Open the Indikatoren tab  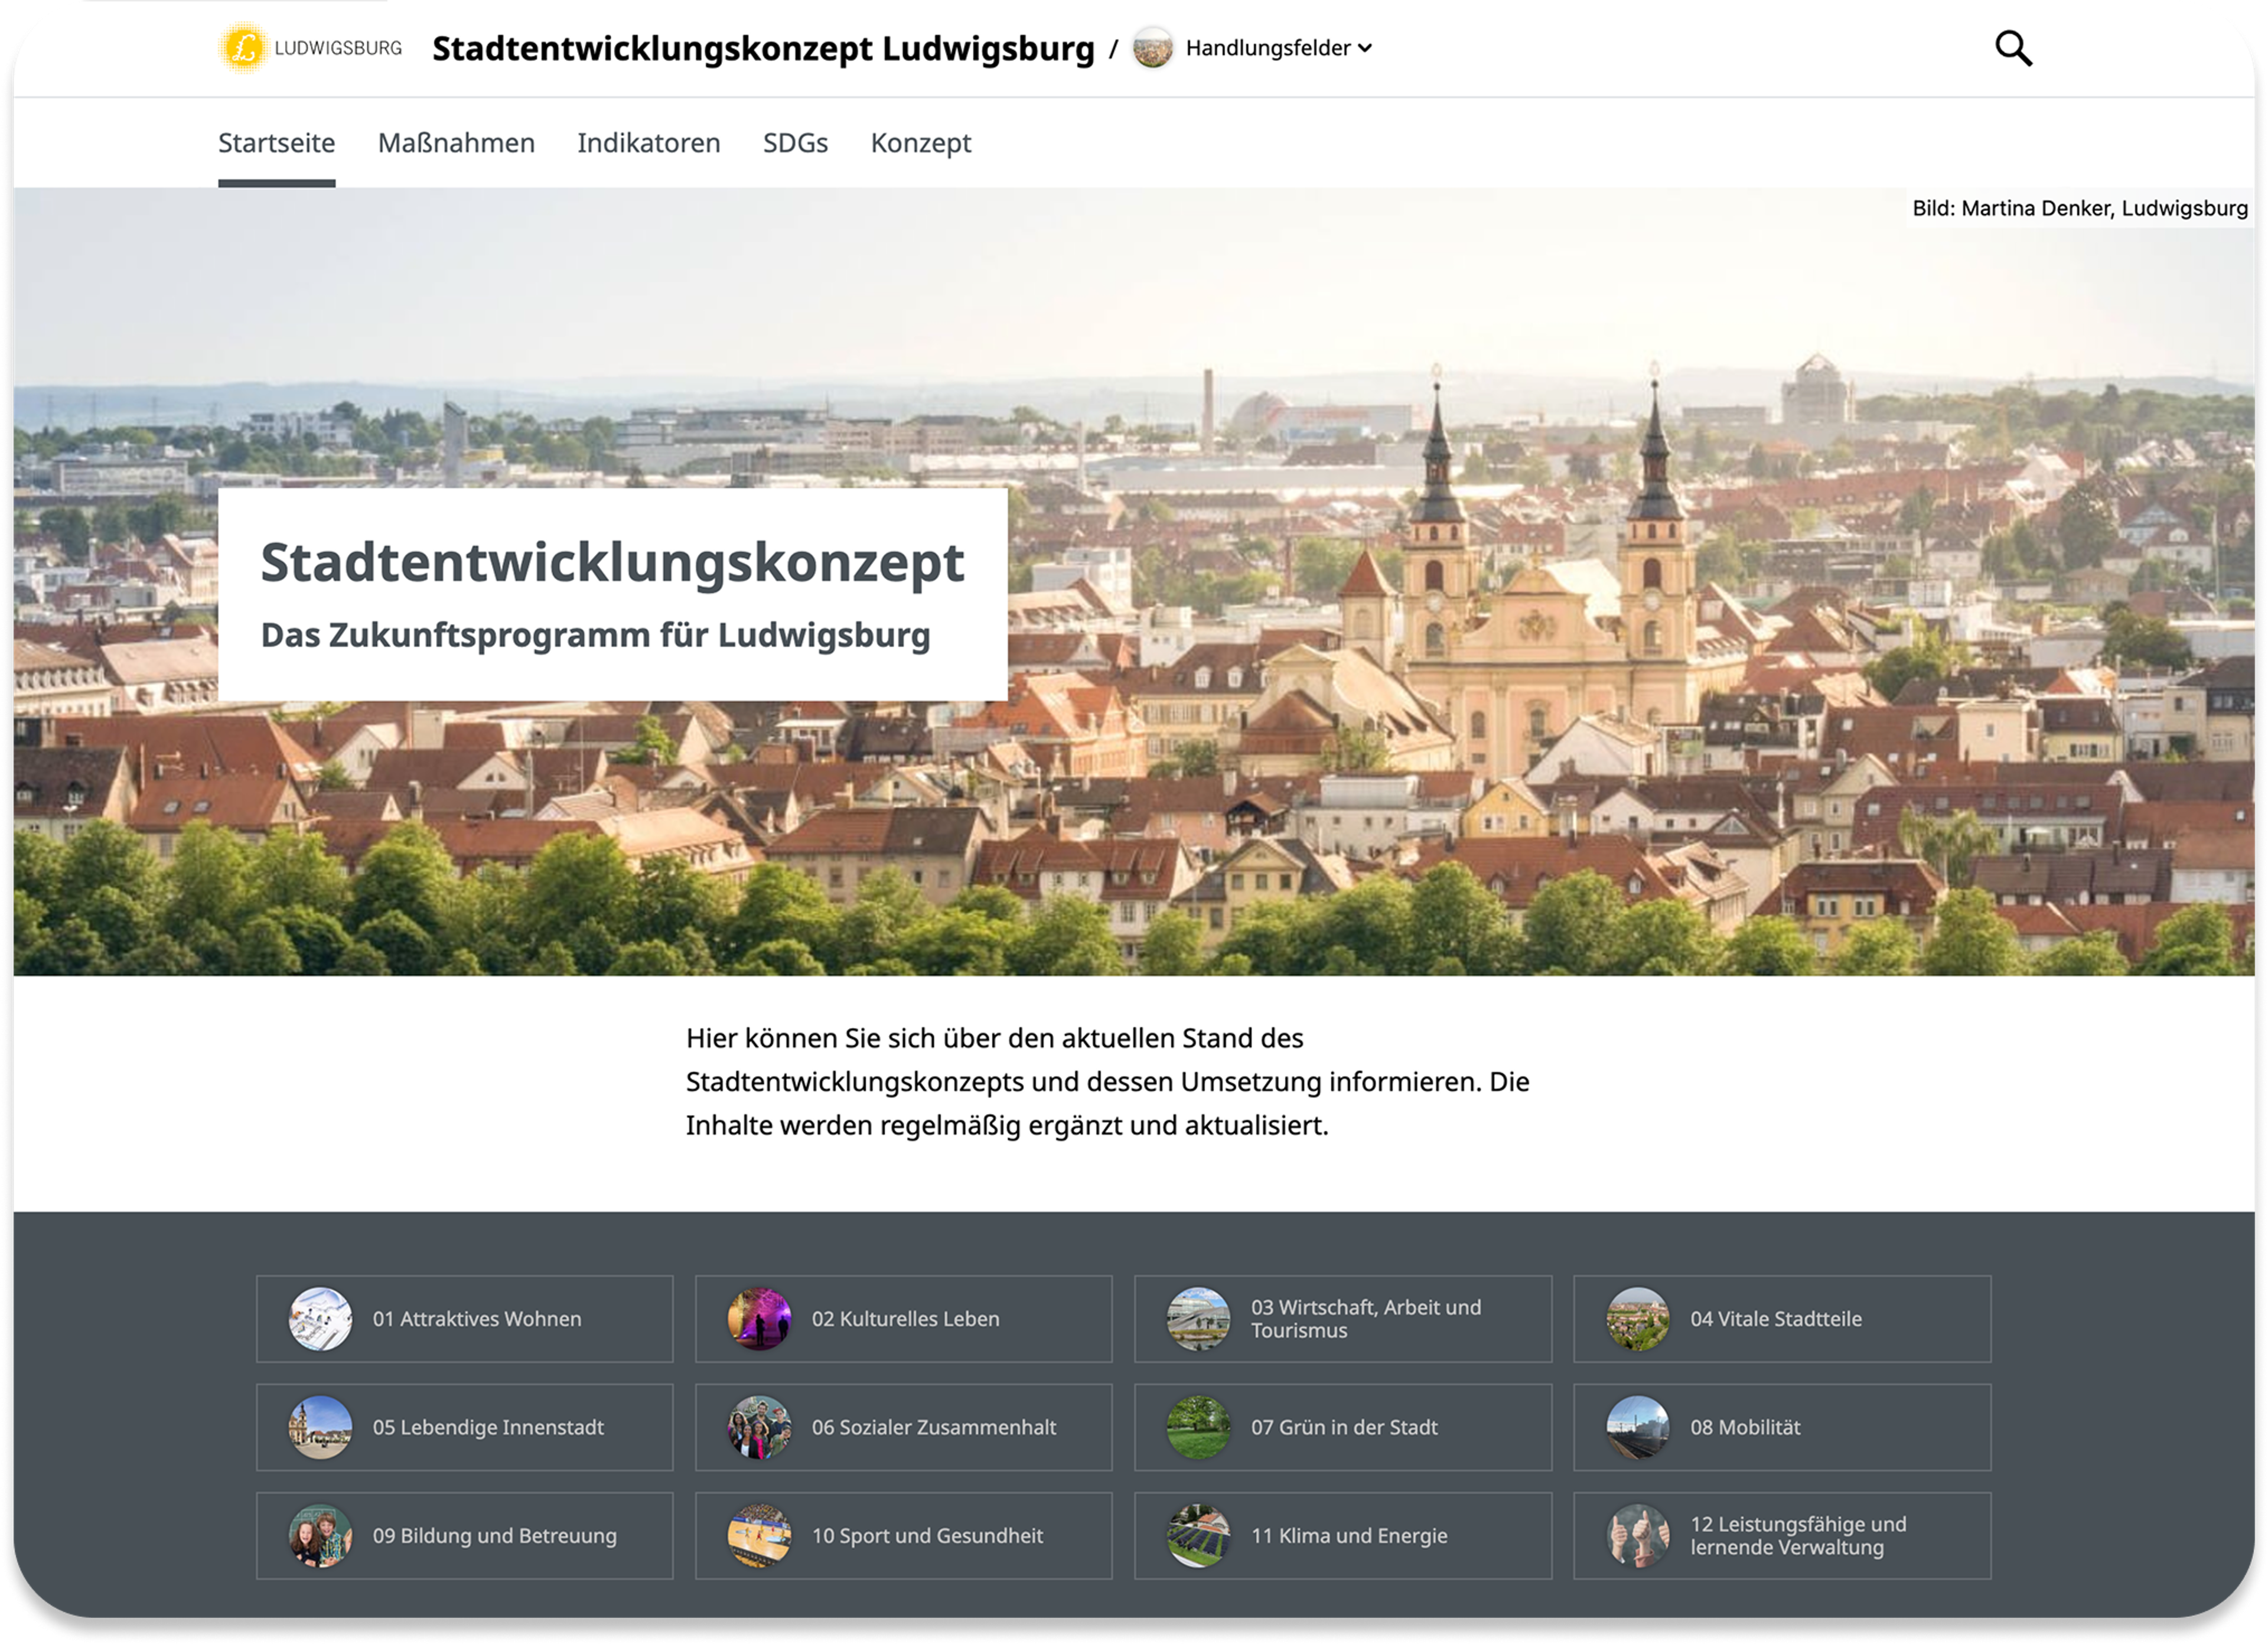coord(649,143)
